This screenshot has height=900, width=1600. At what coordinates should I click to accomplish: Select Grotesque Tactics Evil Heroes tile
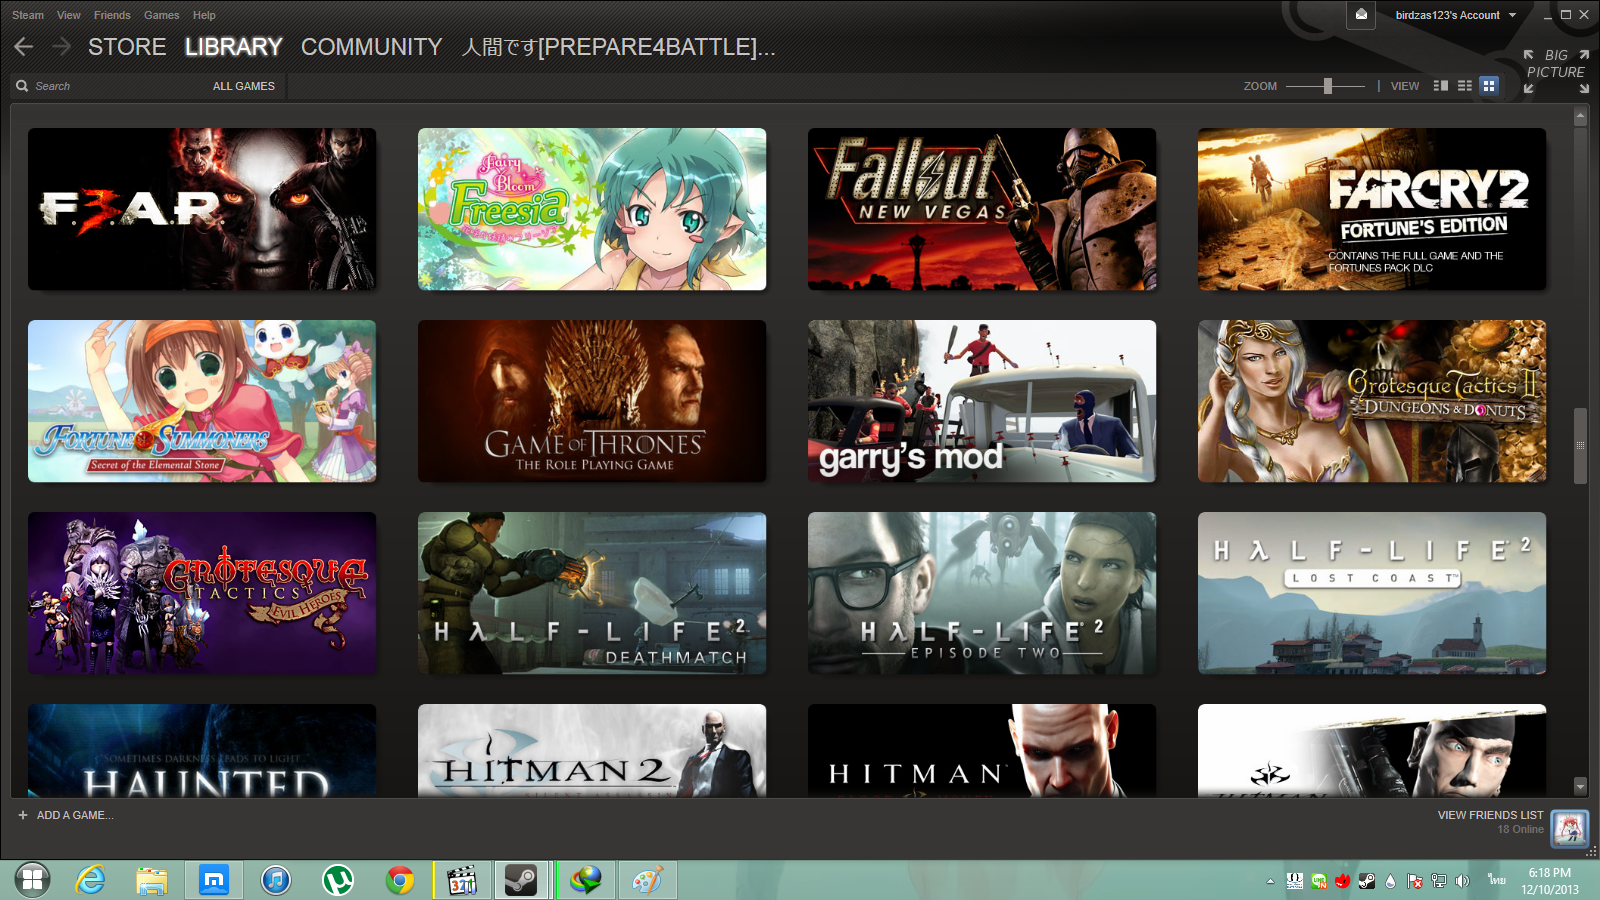(x=202, y=593)
